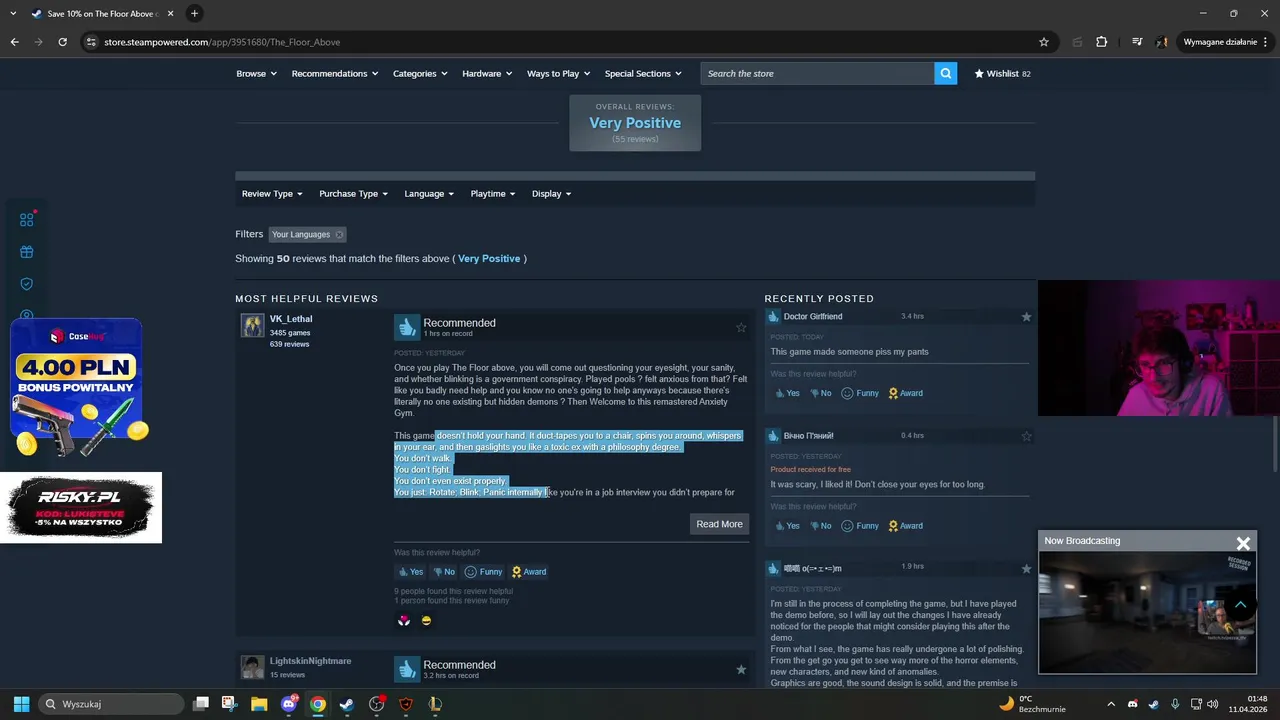The width and height of the screenshot is (1280, 720).
Task: Click the Very Positive filter summary link
Action: [x=489, y=258]
